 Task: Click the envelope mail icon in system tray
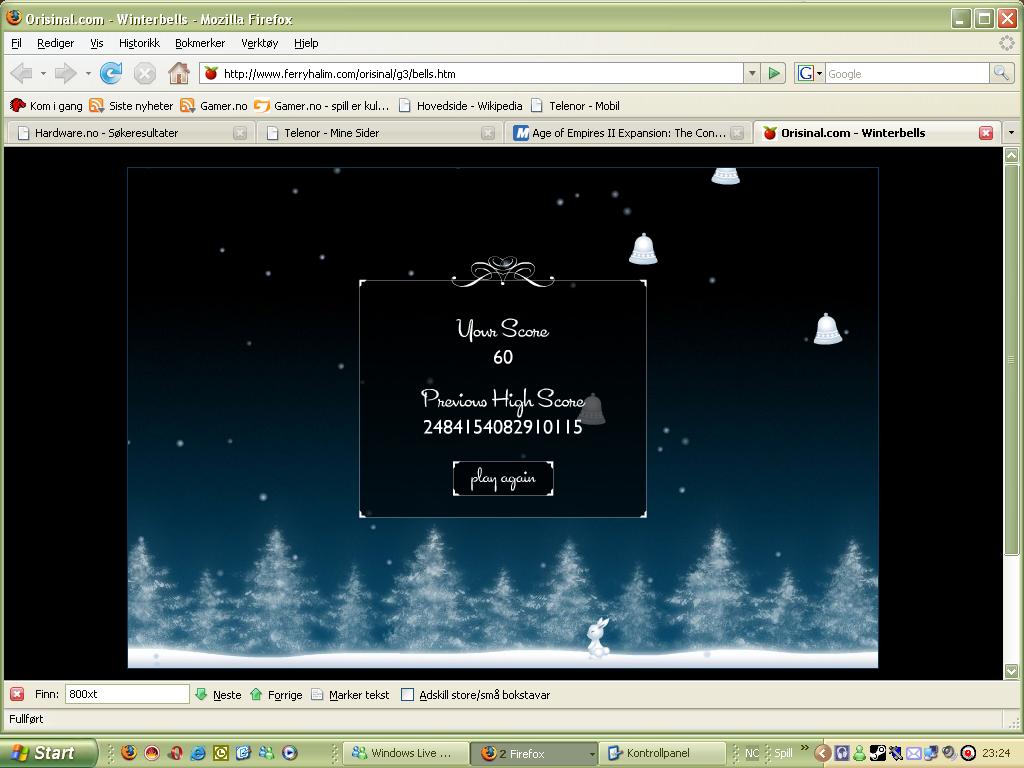pyautogui.click(x=914, y=753)
